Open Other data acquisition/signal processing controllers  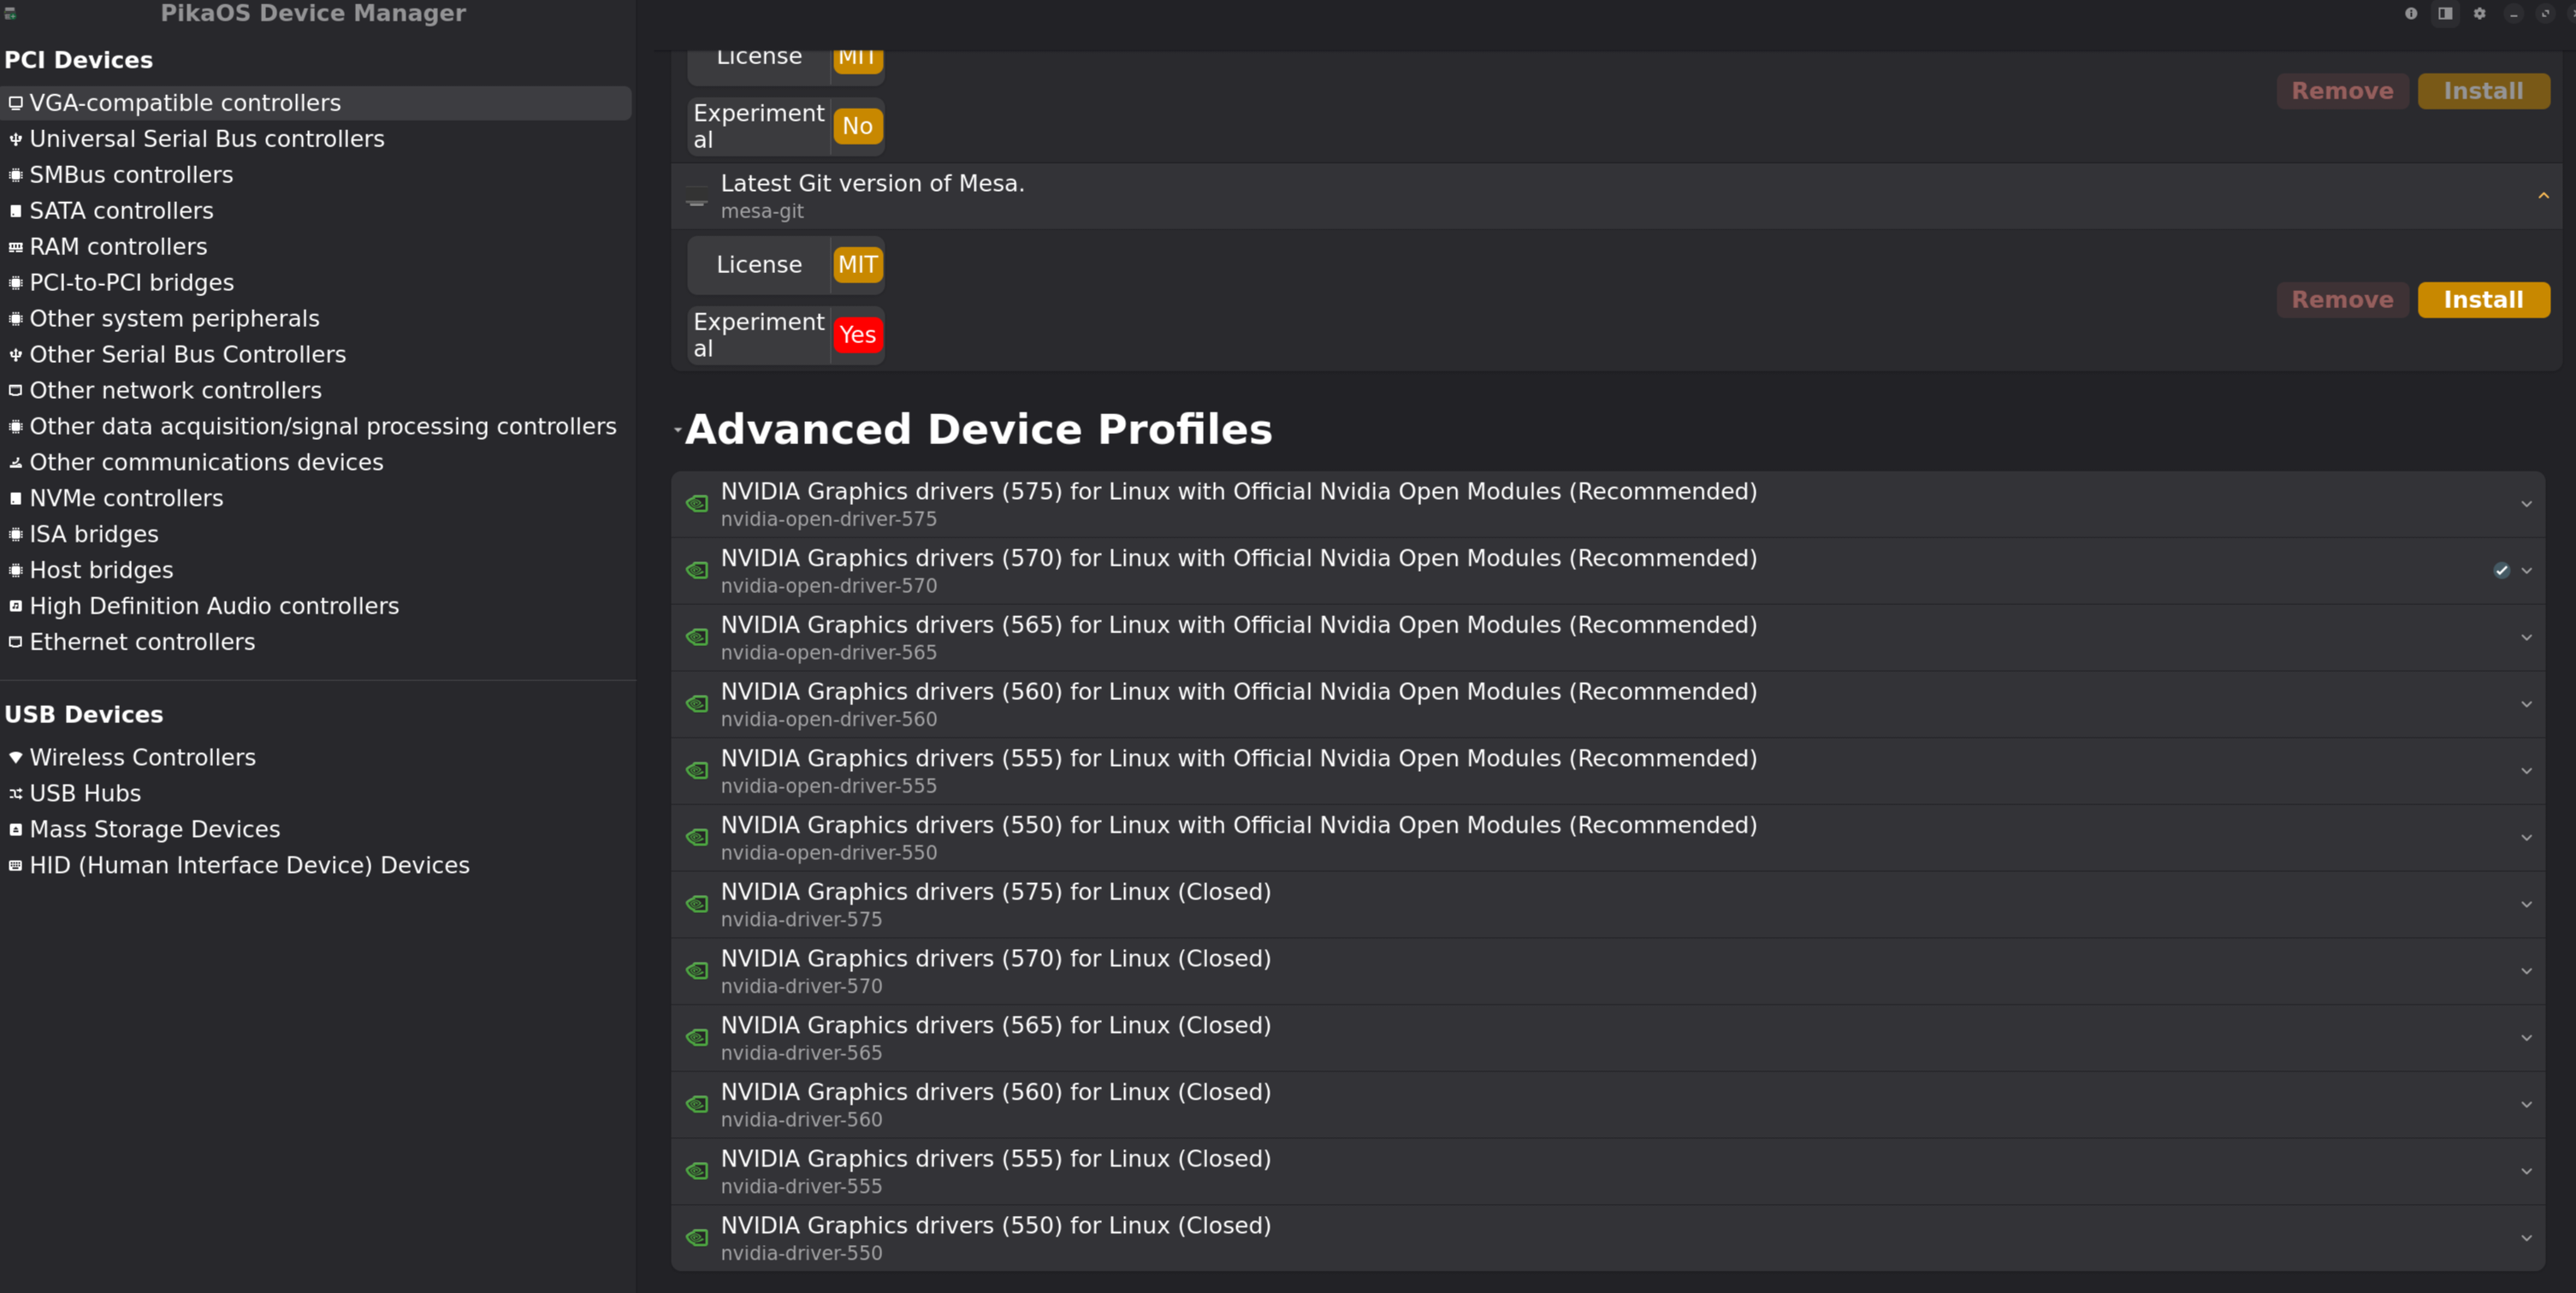pos(316,427)
